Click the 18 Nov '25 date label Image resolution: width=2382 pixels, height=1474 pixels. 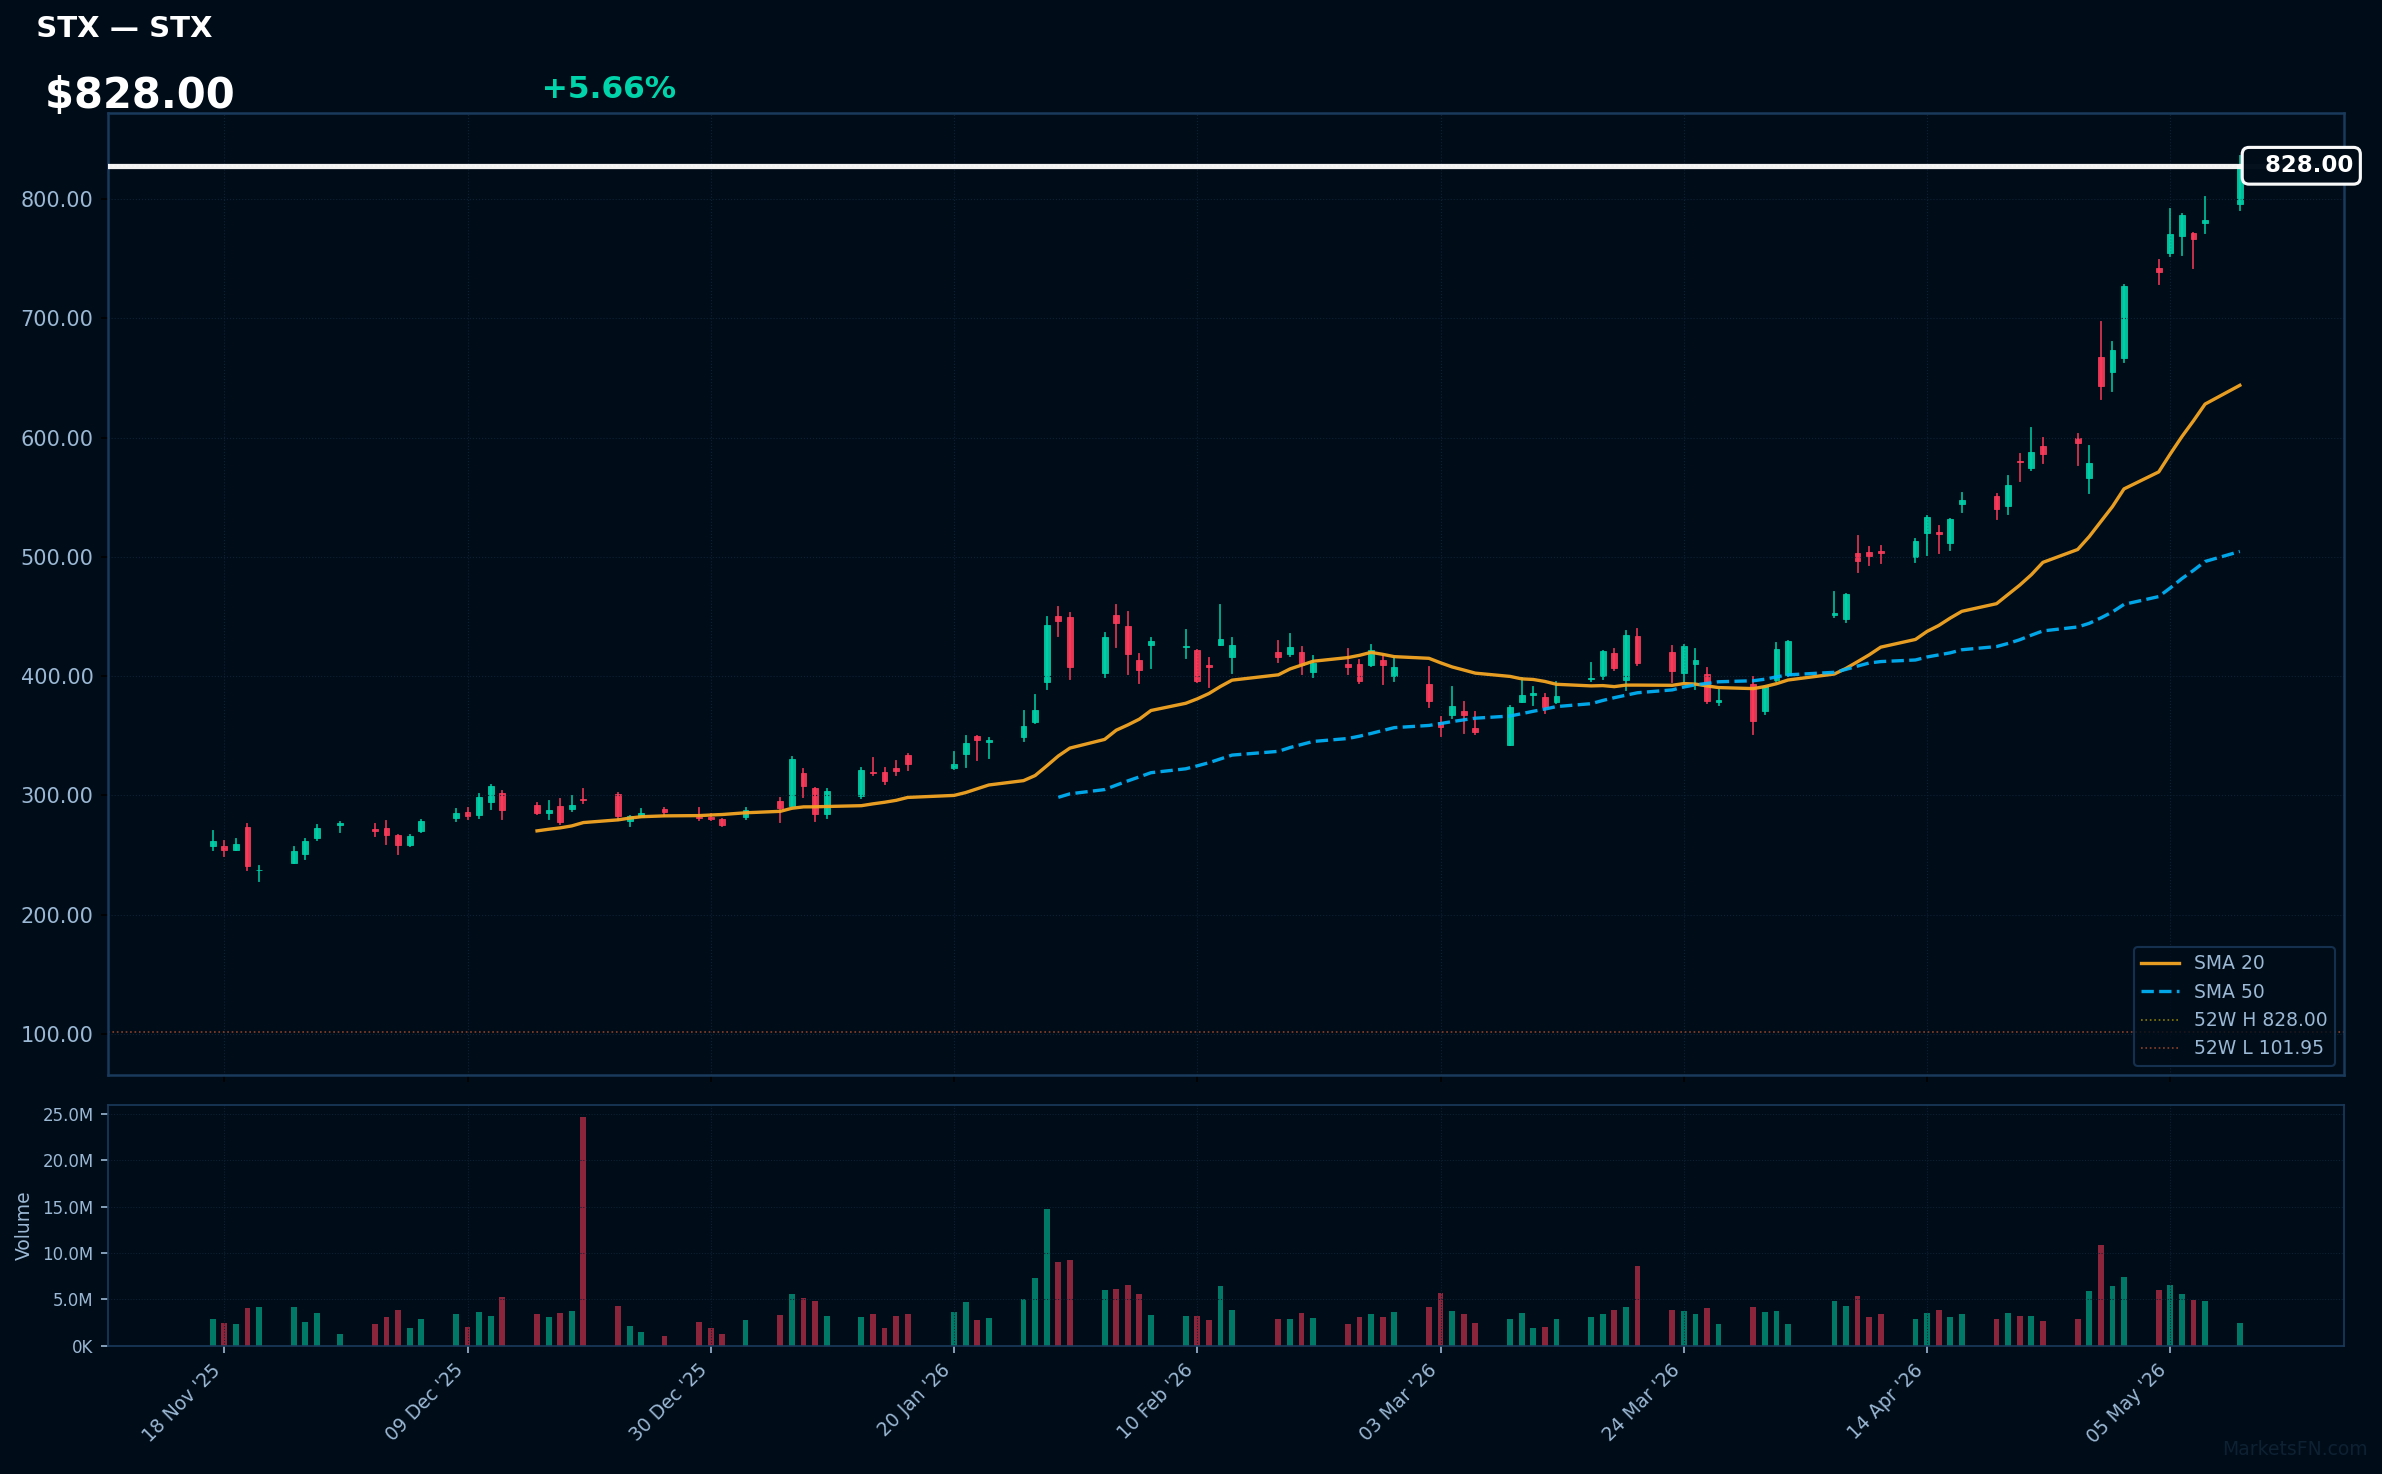coord(181,1402)
